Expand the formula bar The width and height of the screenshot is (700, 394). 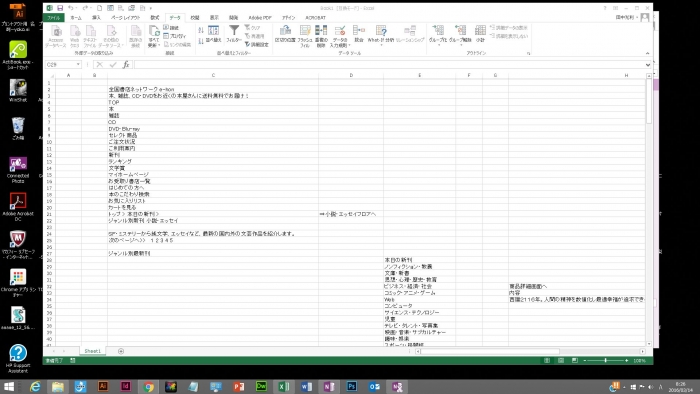point(647,65)
